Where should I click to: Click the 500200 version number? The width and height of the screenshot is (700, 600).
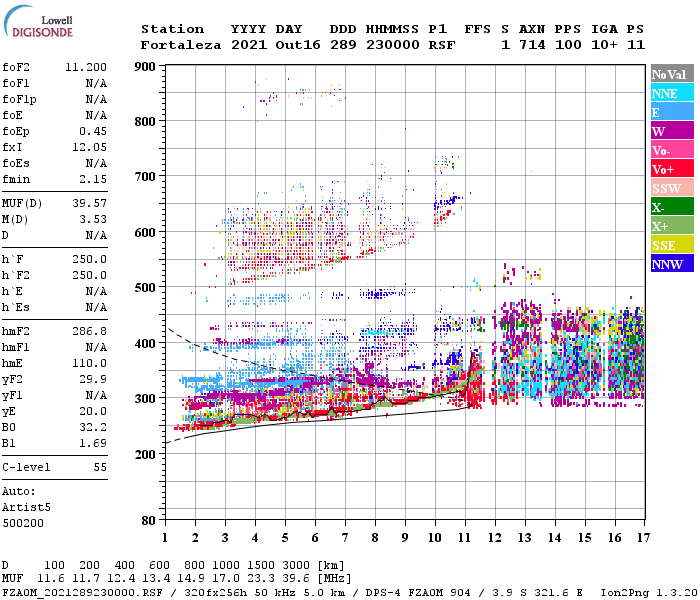pyautogui.click(x=23, y=523)
